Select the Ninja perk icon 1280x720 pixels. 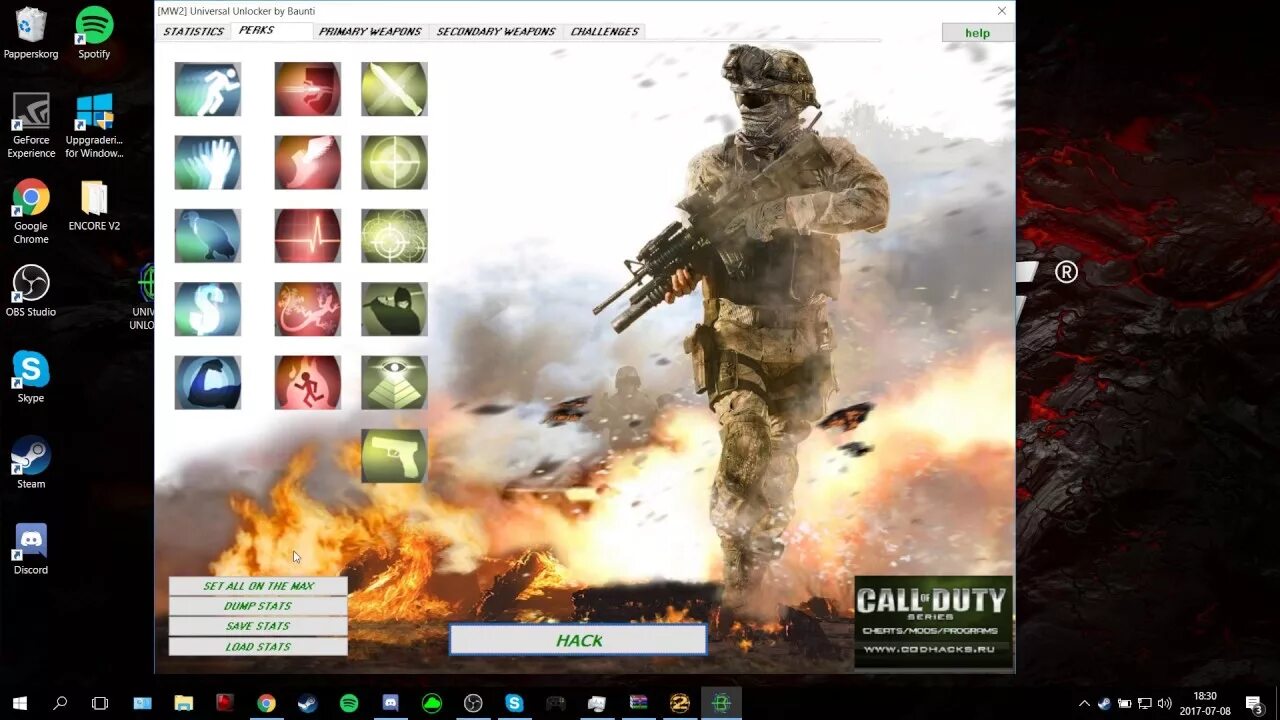coord(394,309)
